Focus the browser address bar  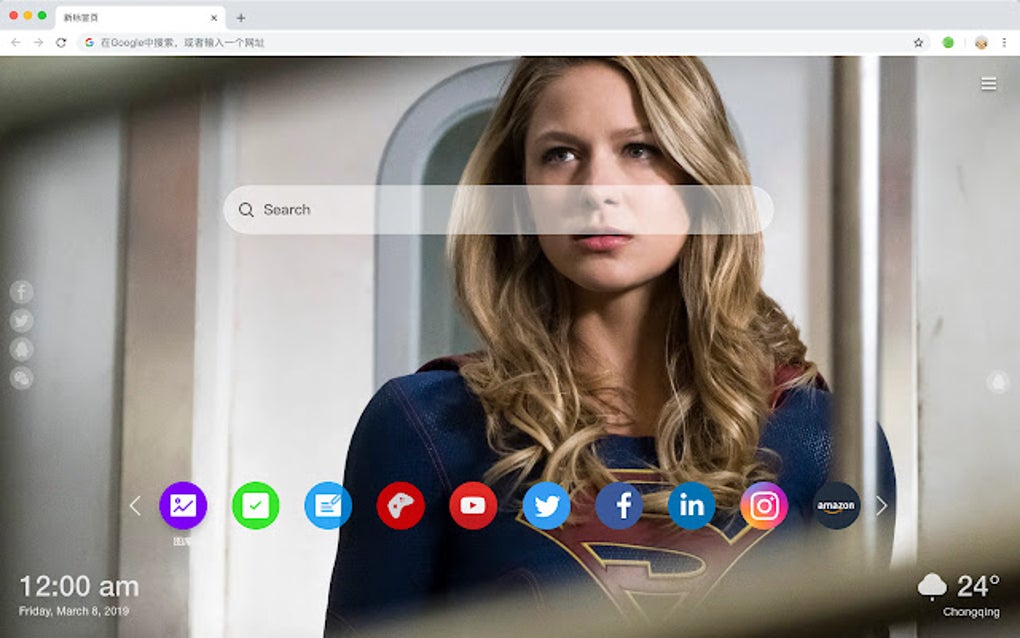pos(504,42)
